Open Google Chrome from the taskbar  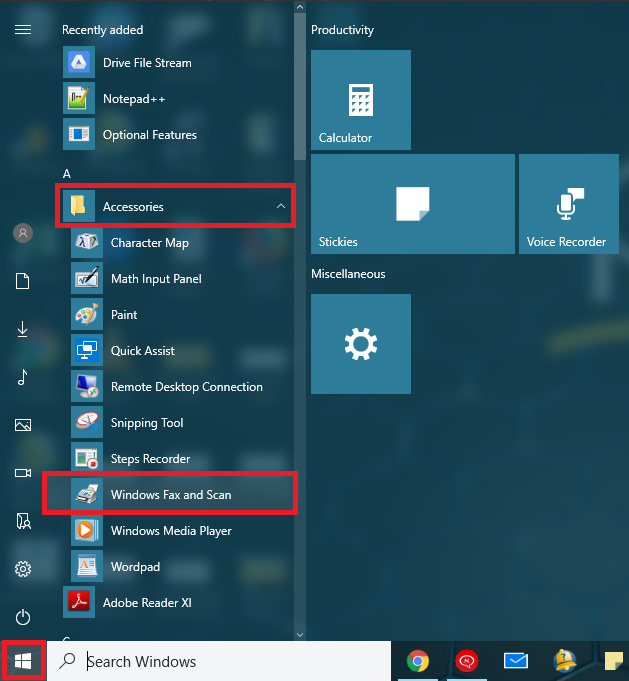click(x=417, y=661)
